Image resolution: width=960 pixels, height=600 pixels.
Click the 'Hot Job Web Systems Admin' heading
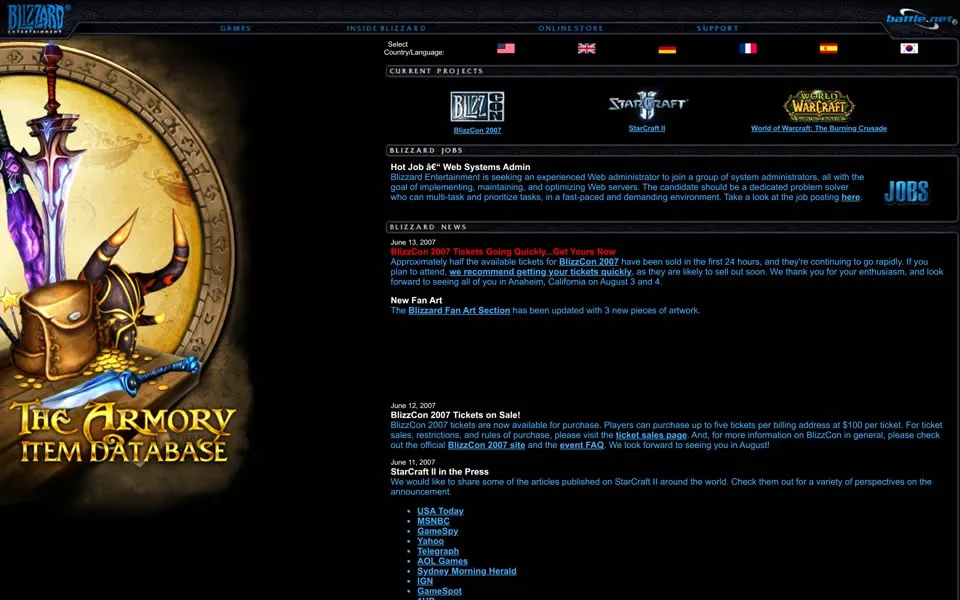460,167
